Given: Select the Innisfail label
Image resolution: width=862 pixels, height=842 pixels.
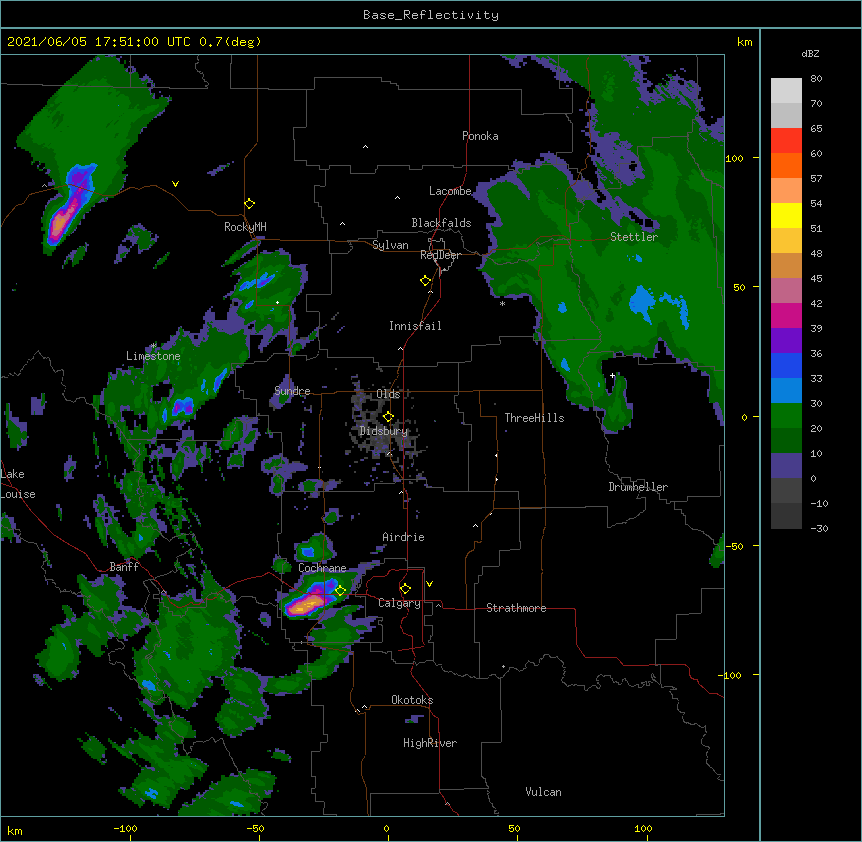Looking at the screenshot, I should [415, 326].
